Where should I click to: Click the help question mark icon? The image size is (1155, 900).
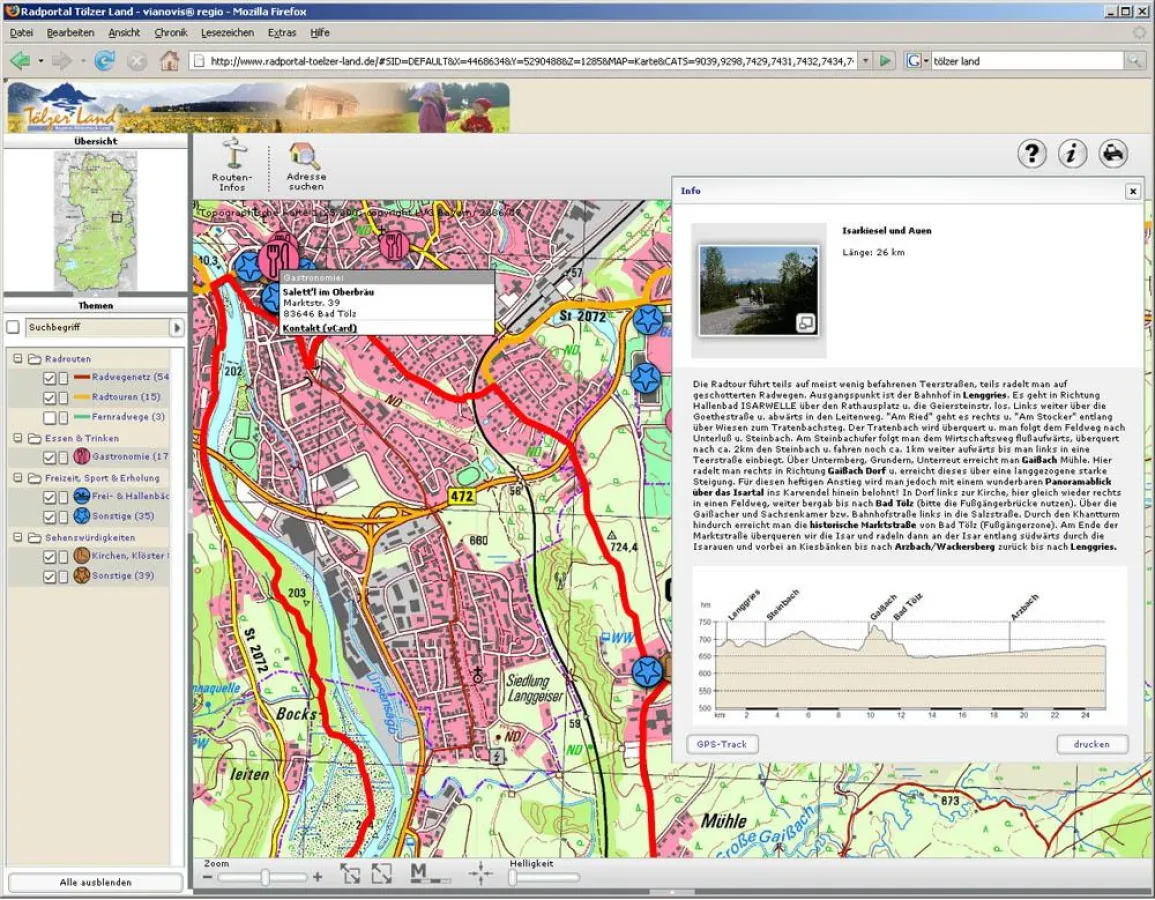(1031, 153)
